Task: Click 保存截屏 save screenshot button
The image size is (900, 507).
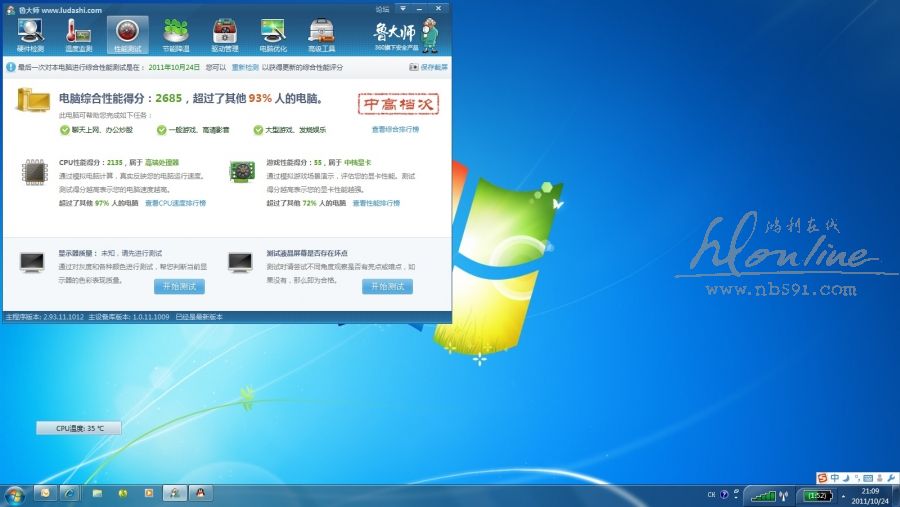Action: tap(428, 67)
